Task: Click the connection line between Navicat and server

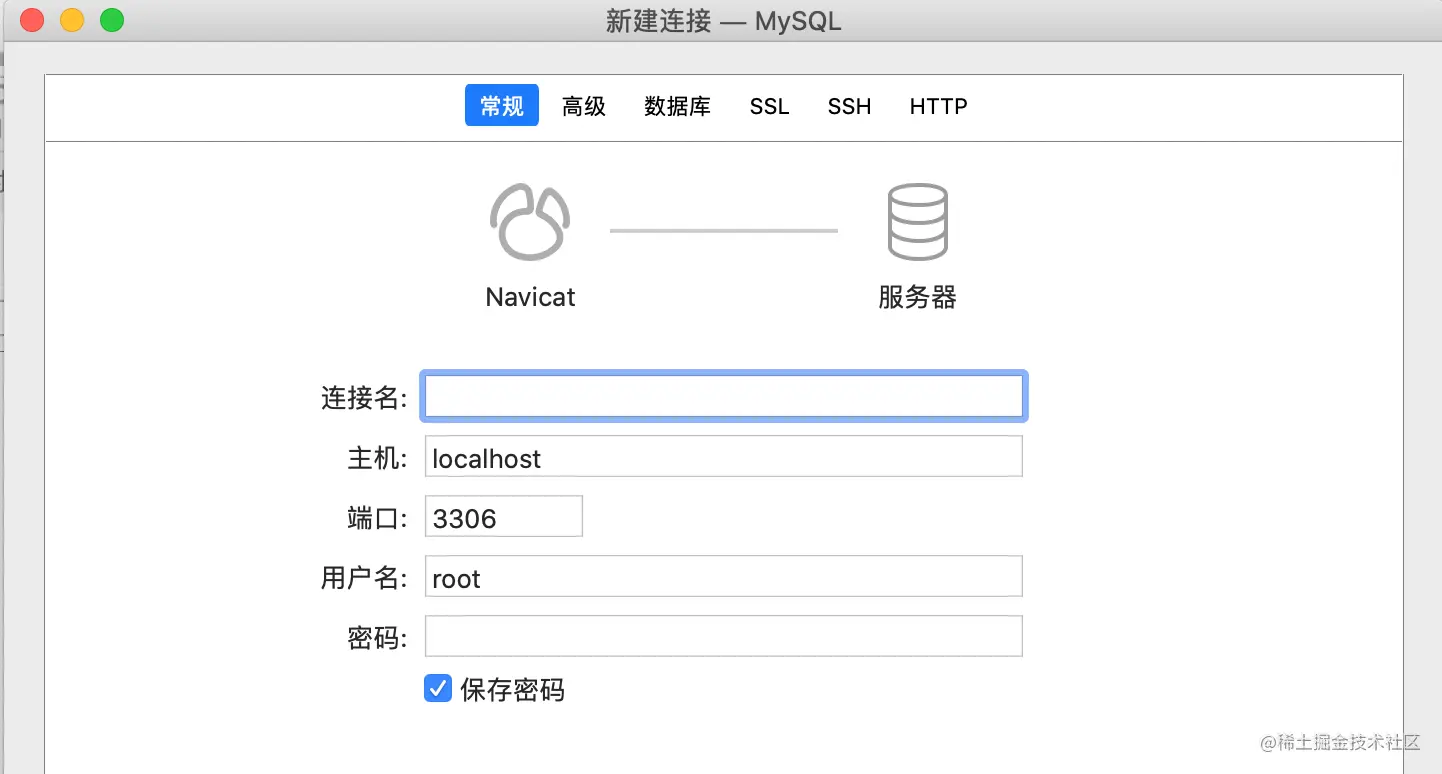Action: coord(723,229)
